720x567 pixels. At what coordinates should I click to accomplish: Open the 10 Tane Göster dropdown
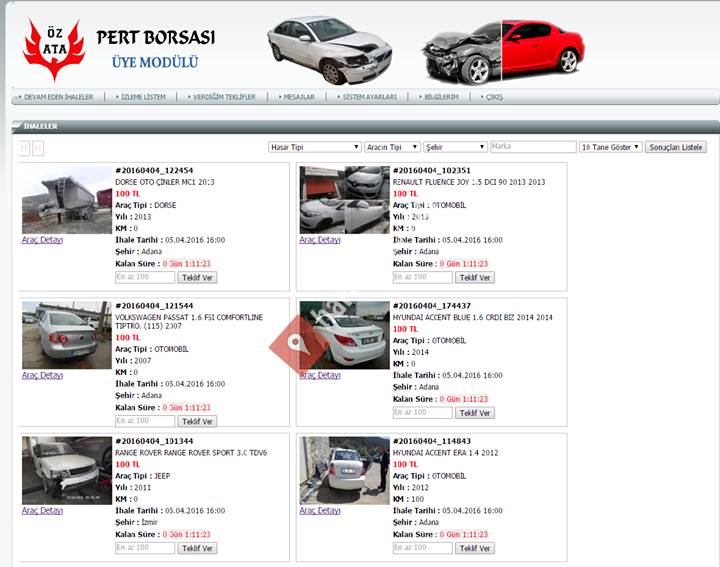(610, 147)
